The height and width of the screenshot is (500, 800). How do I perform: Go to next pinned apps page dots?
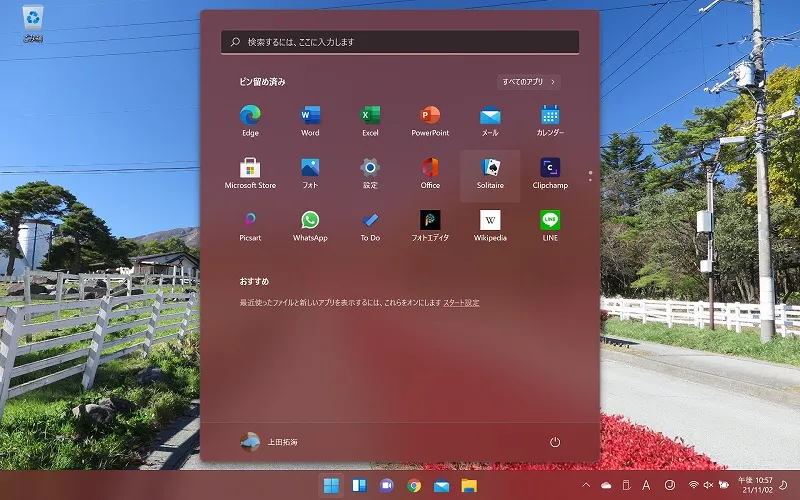(x=590, y=176)
